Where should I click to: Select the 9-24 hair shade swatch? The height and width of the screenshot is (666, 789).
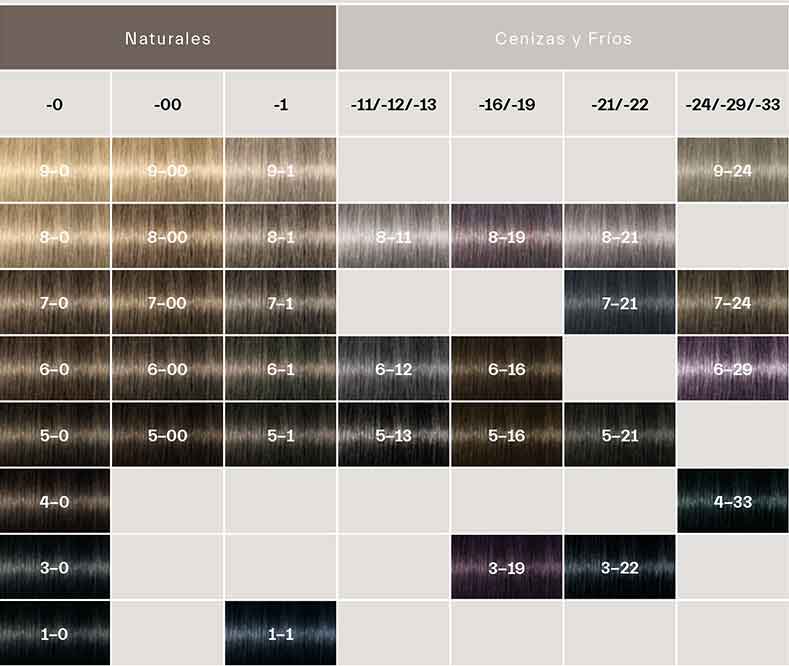[x=733, y=170]
